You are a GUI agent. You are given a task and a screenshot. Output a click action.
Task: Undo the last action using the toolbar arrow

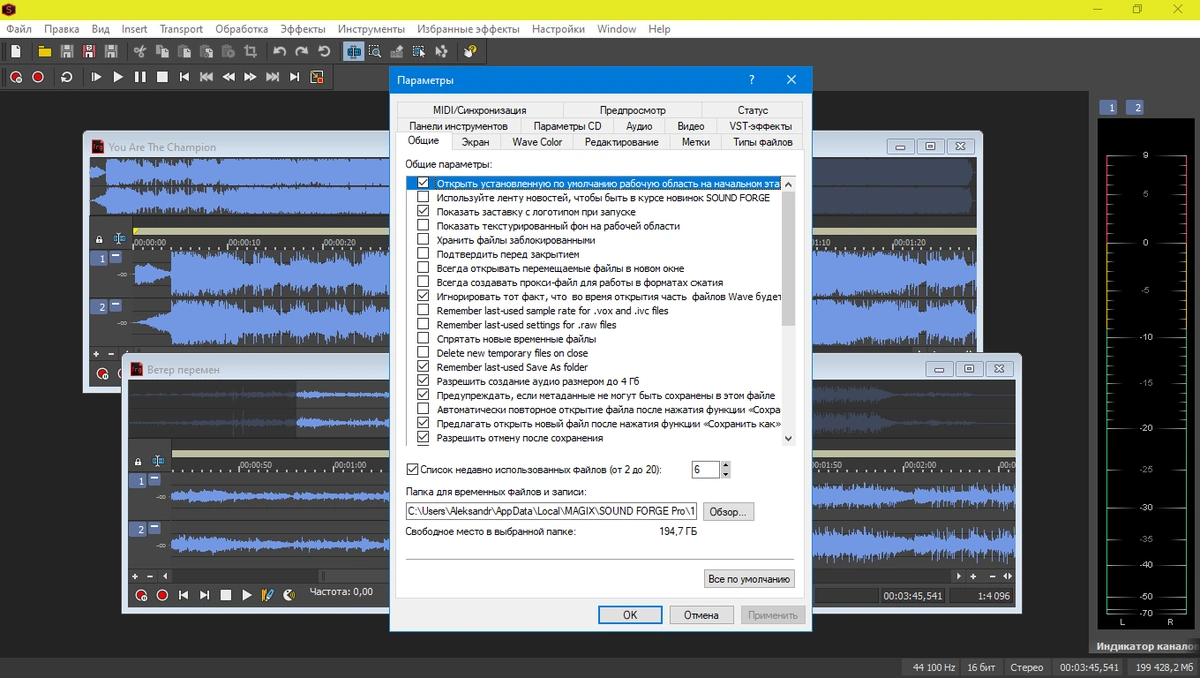[x=280, y=51]
